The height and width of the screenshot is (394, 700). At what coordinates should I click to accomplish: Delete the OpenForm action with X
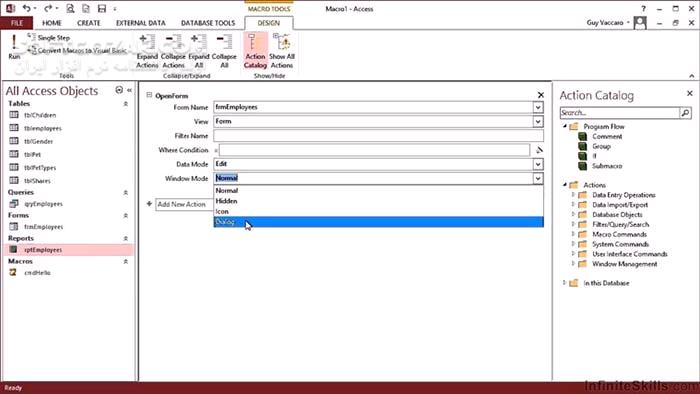point(541,95)
